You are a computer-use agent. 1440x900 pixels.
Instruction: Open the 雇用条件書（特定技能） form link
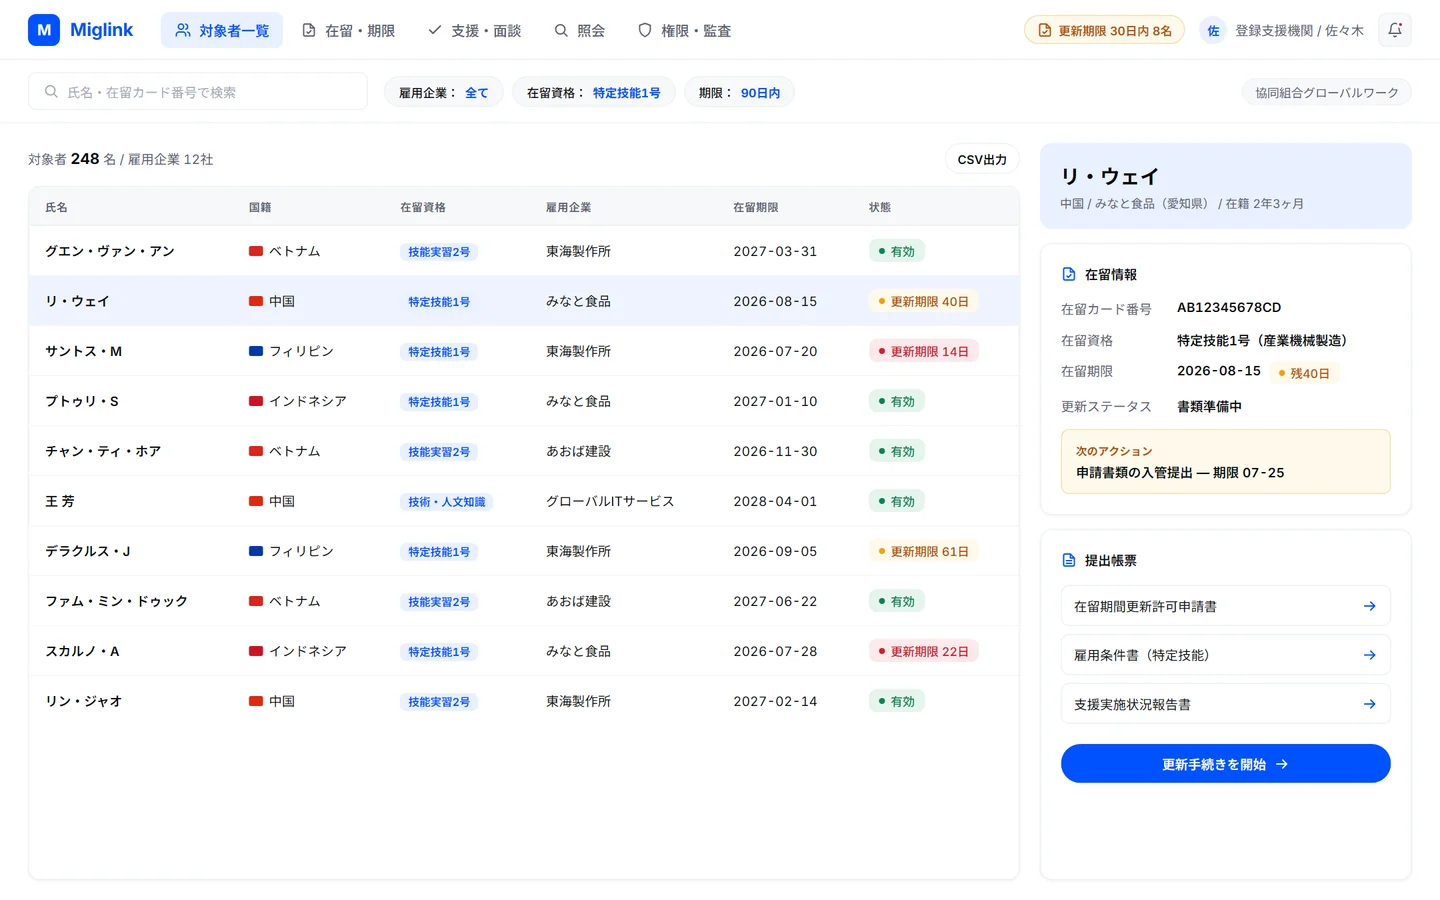(1225, 655)
